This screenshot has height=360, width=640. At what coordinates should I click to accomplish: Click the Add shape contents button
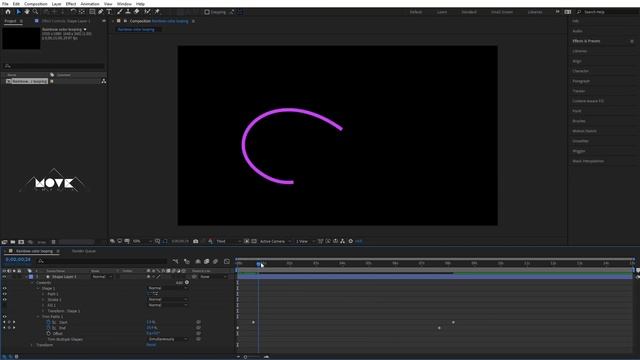(x=187, y=282)
